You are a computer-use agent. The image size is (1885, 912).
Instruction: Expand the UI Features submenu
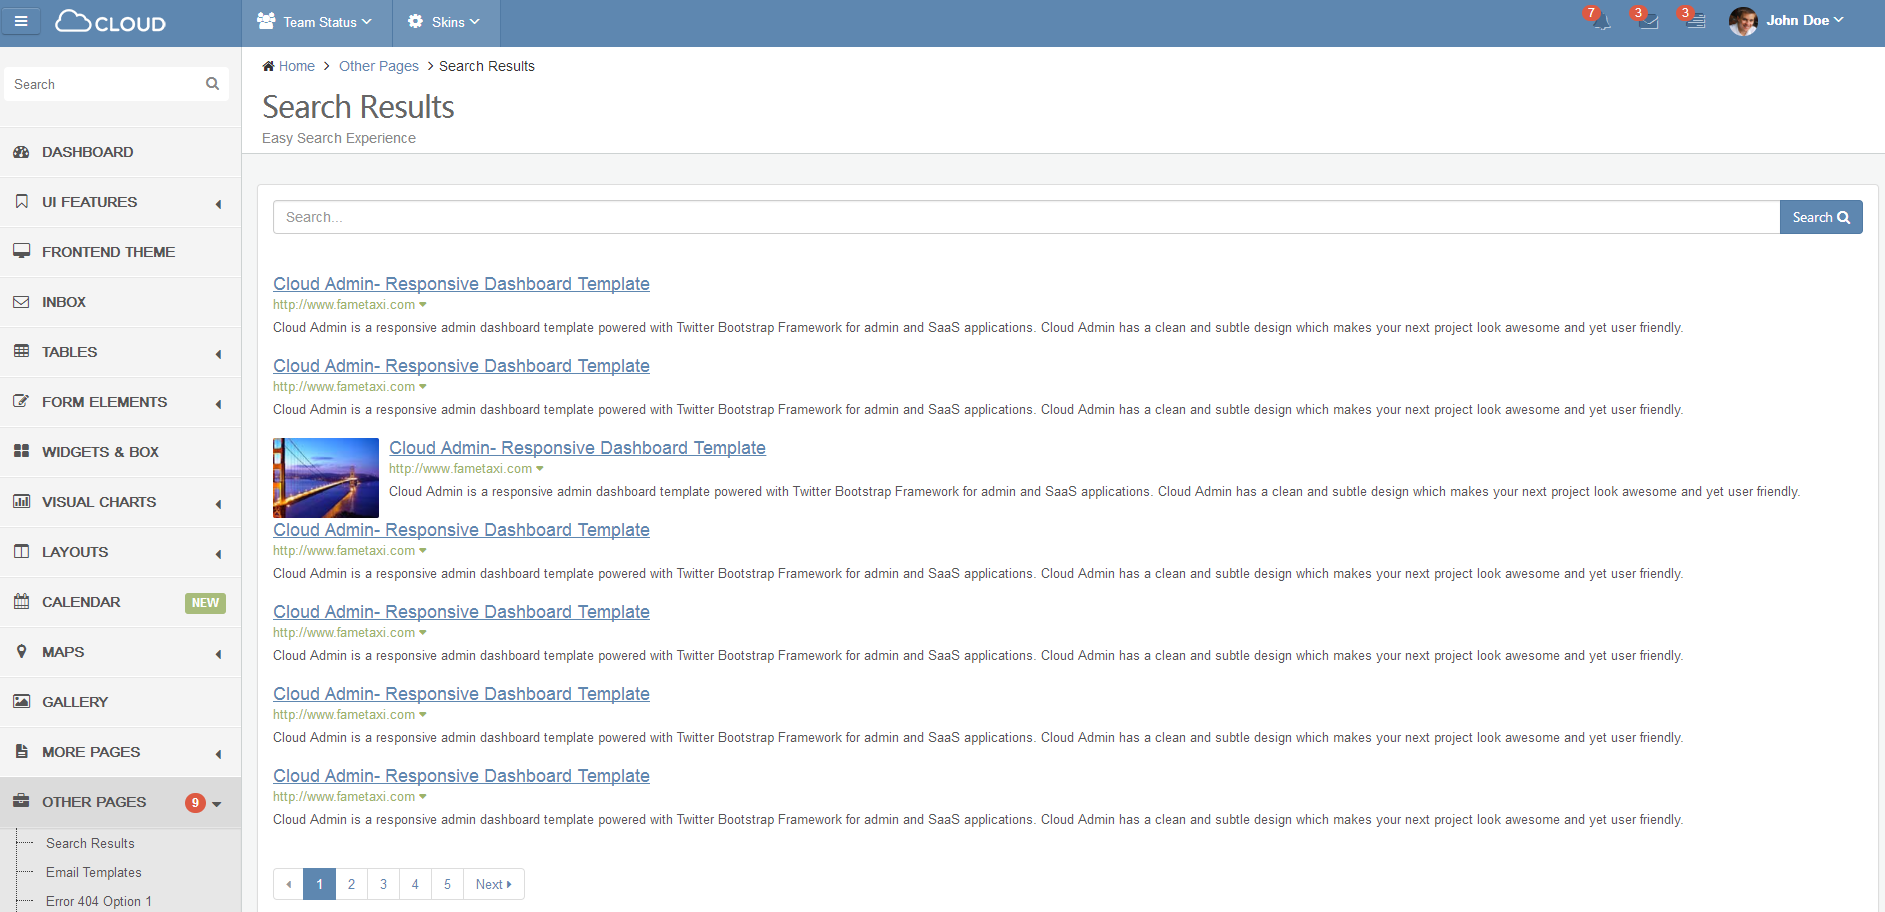tap(120, 202)
